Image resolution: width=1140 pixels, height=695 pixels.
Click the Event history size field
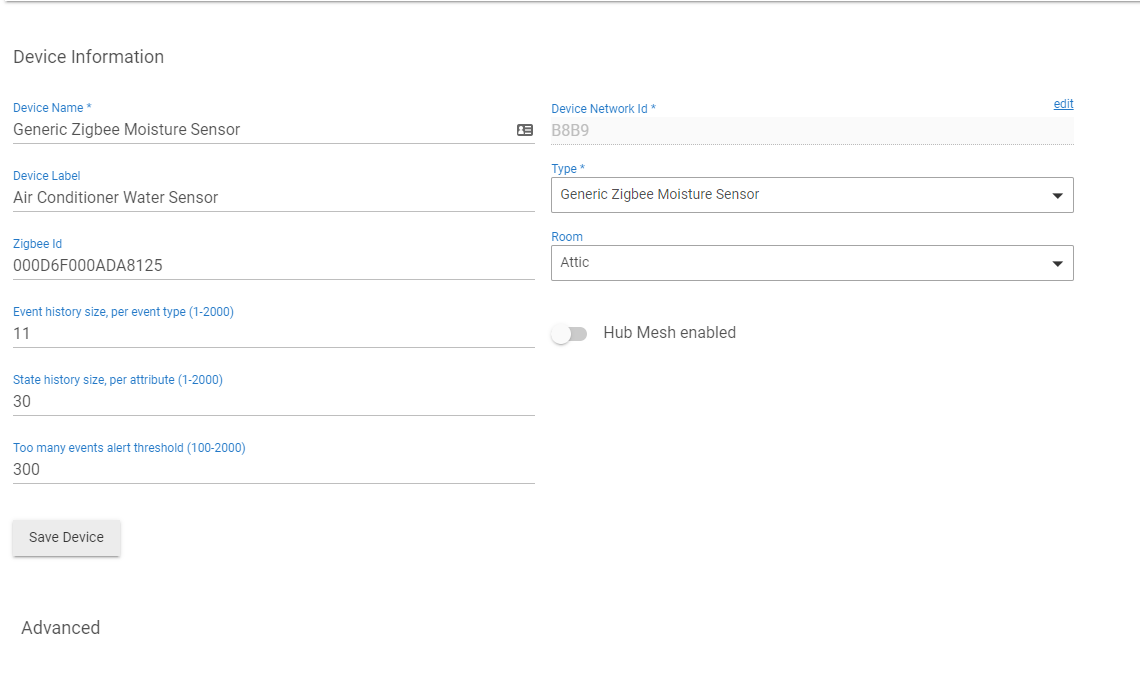point(274,334)
